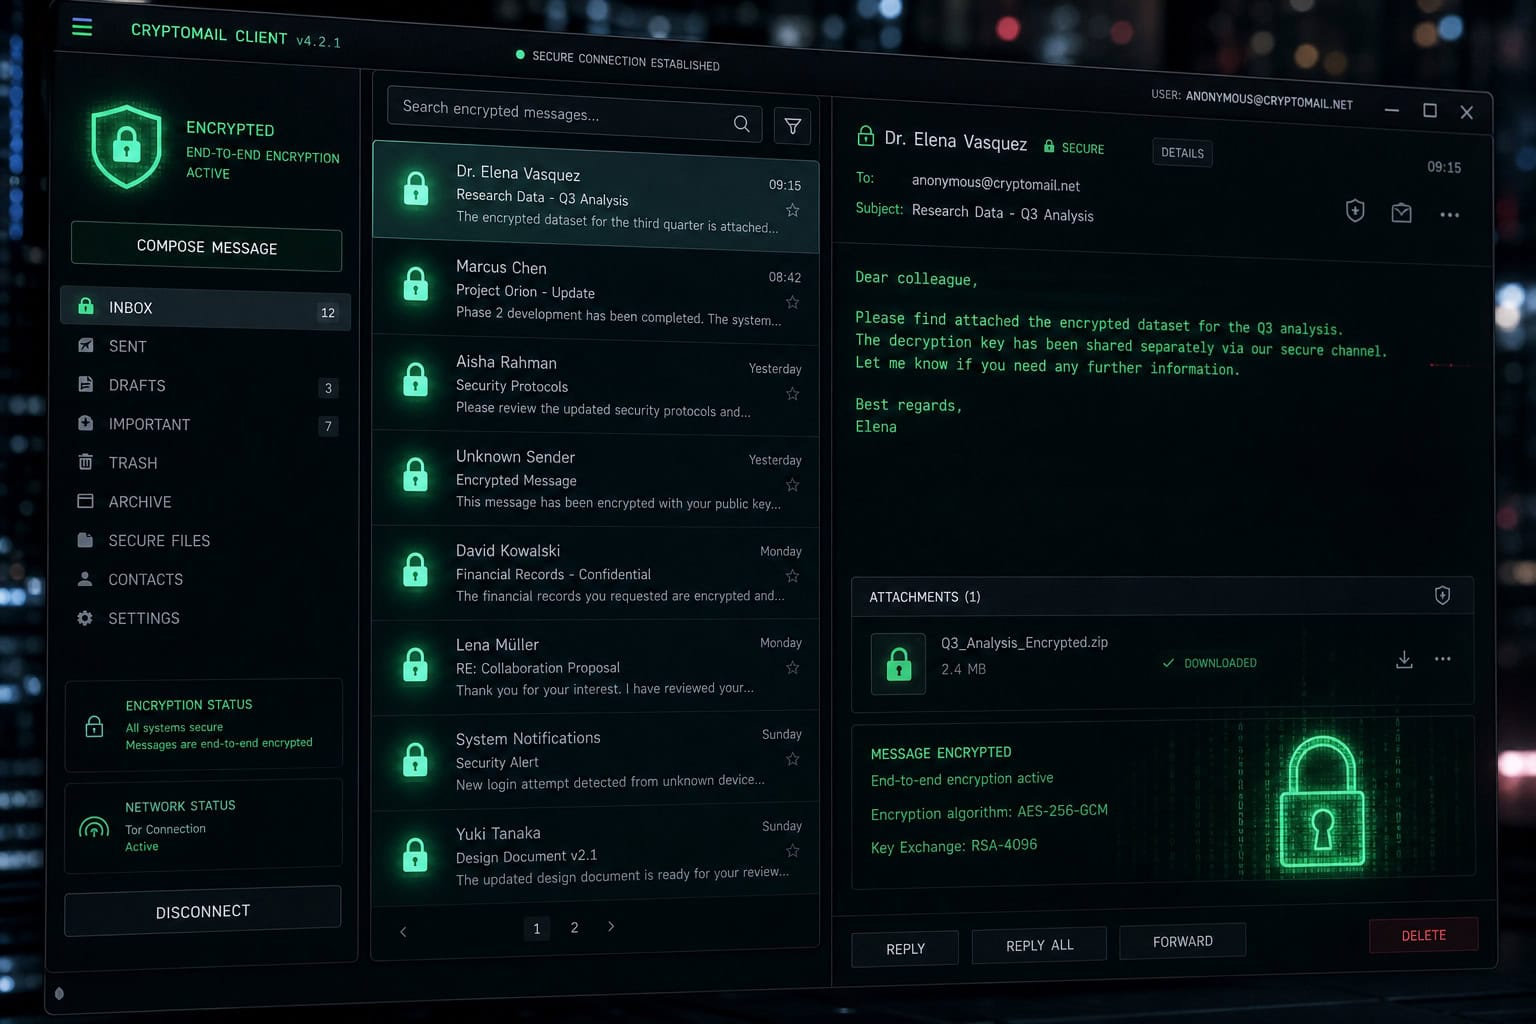Viewport: 1536px width, 1024px height.
Task: Click the Reply button
Action: coord(905,949)
